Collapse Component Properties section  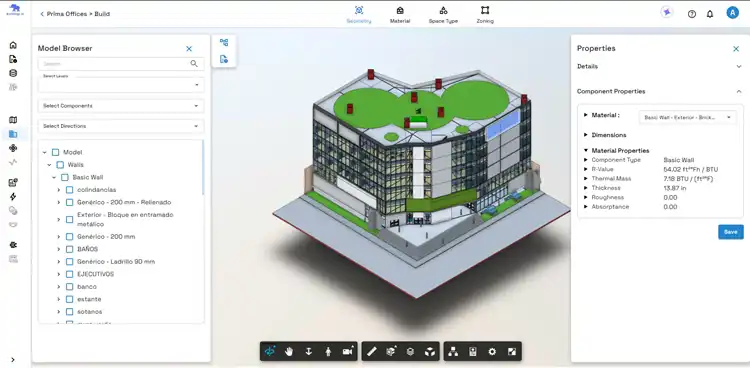click(x=739, y=91)
